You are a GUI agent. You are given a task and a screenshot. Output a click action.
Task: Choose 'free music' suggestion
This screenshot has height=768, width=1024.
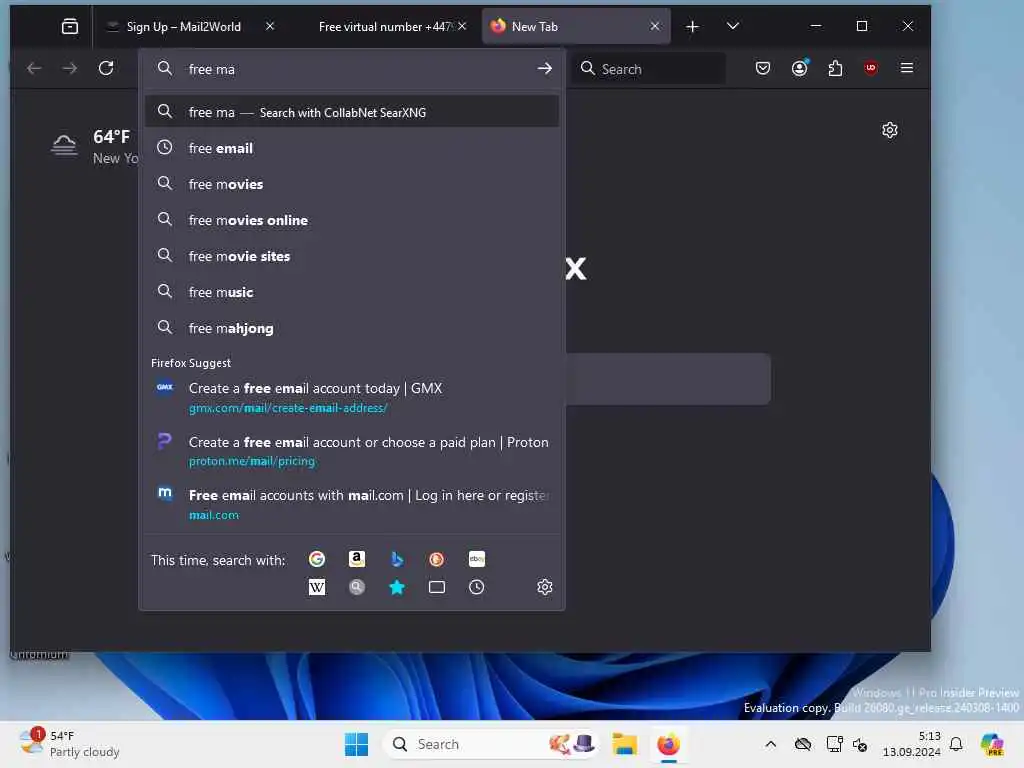[x=352, y=292]
